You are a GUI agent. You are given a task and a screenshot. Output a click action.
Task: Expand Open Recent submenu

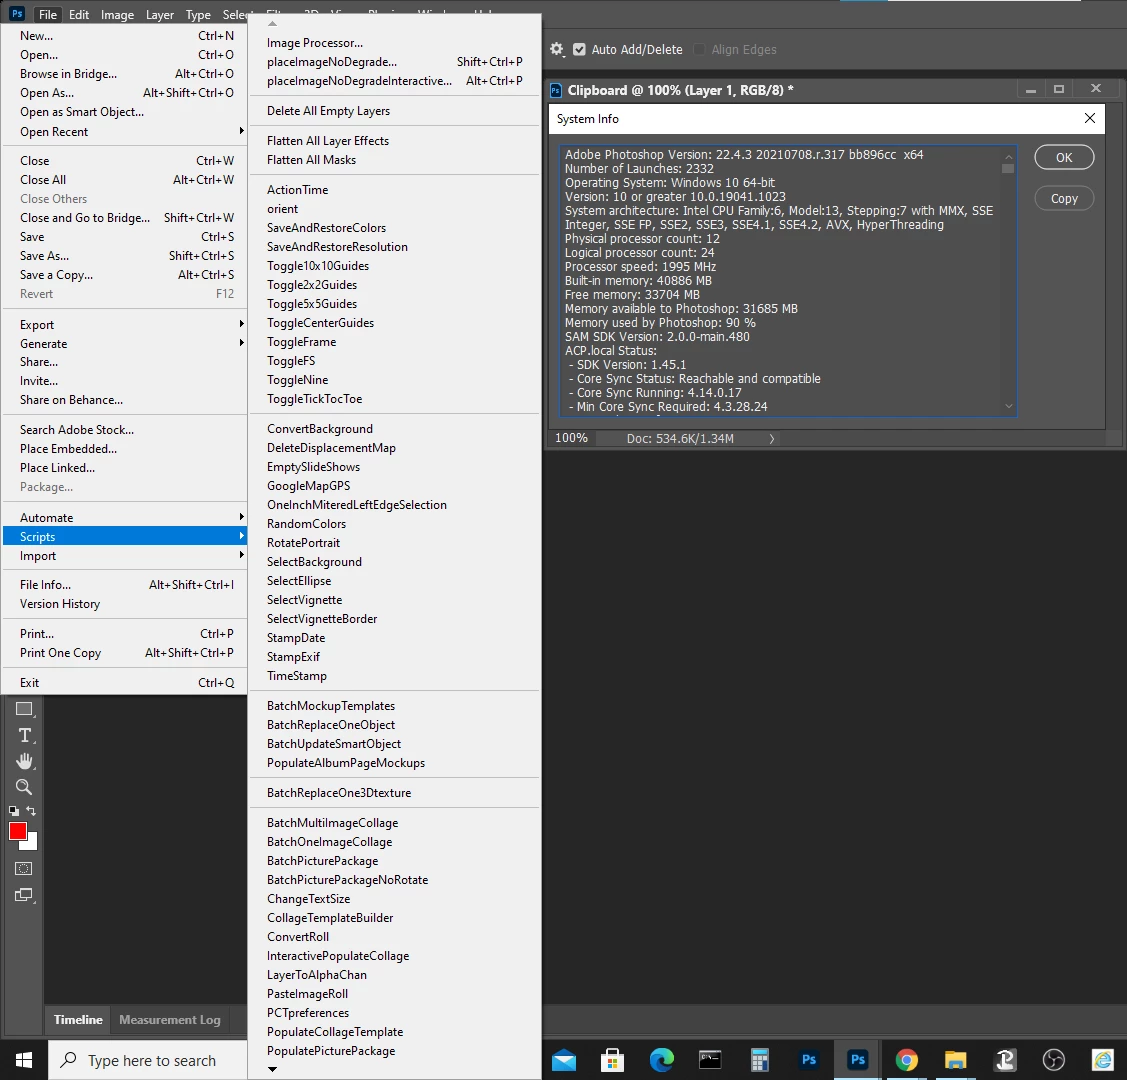126,132
